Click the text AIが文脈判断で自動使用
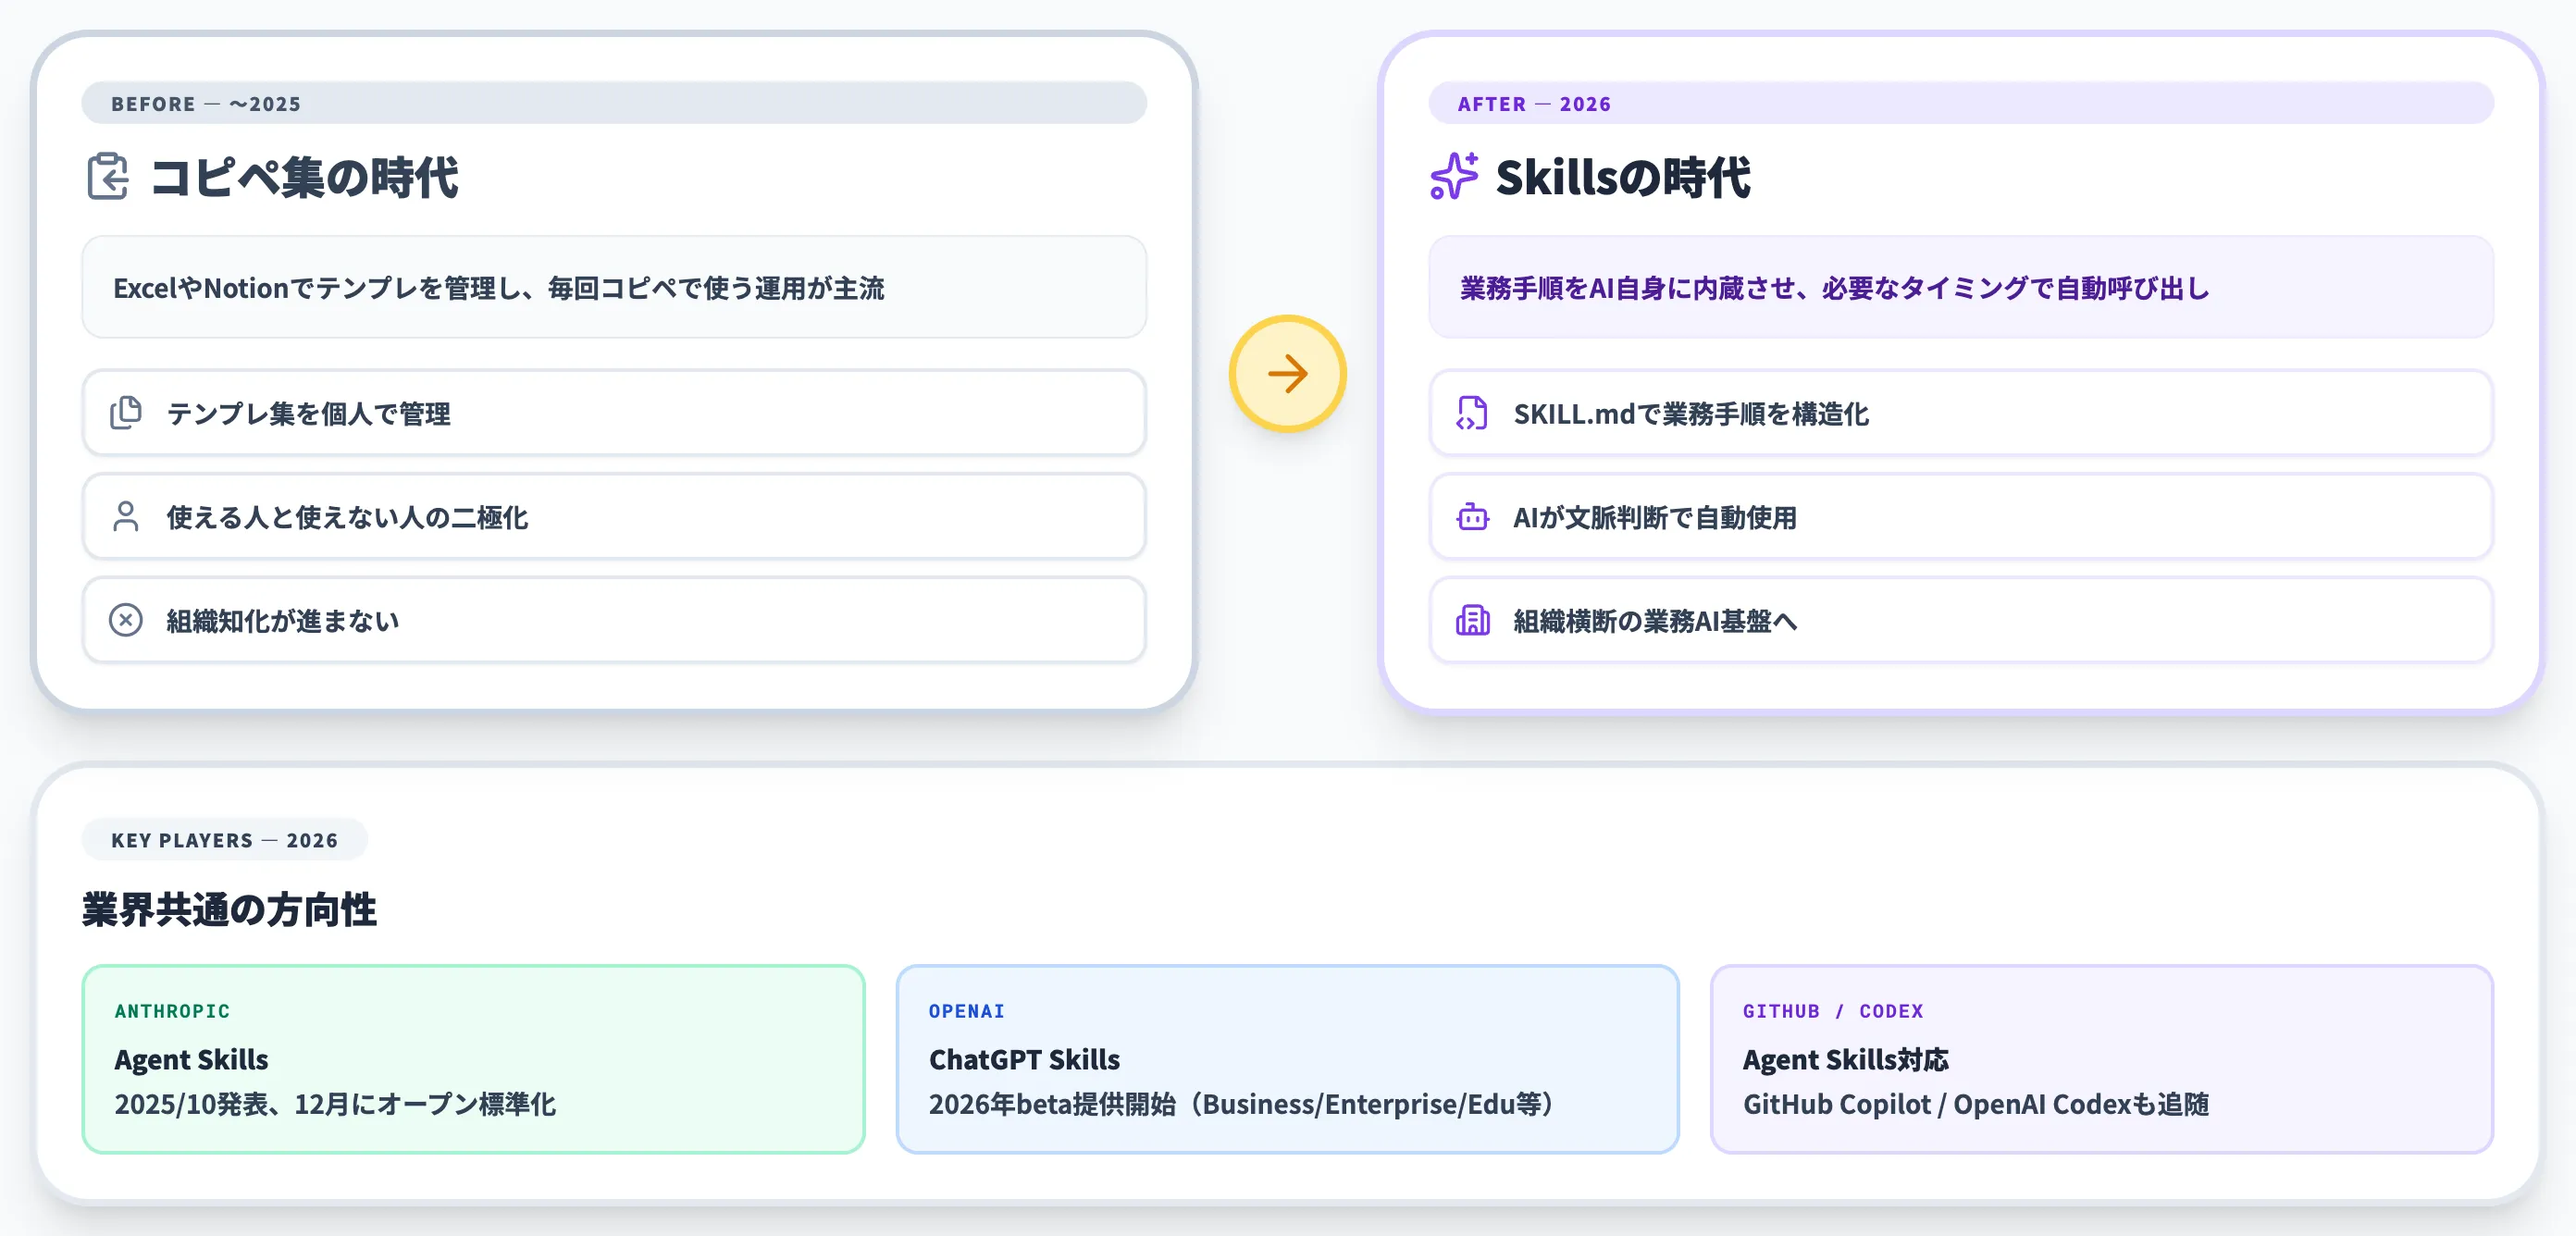The height and width of the screenshot is (1236, 2576). pos(1654,518)
